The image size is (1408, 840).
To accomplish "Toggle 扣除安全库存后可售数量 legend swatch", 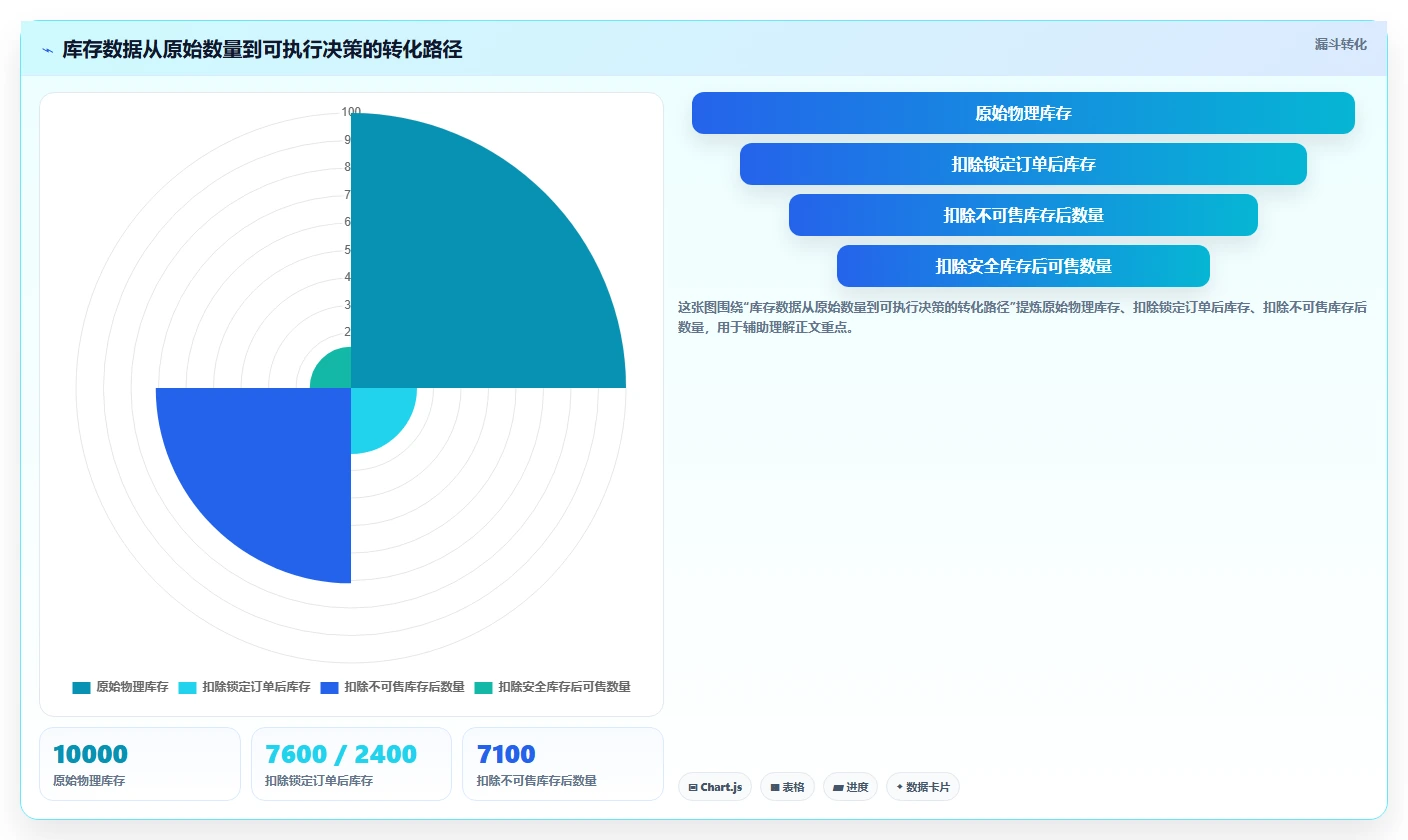I will [x=483, y=687].
